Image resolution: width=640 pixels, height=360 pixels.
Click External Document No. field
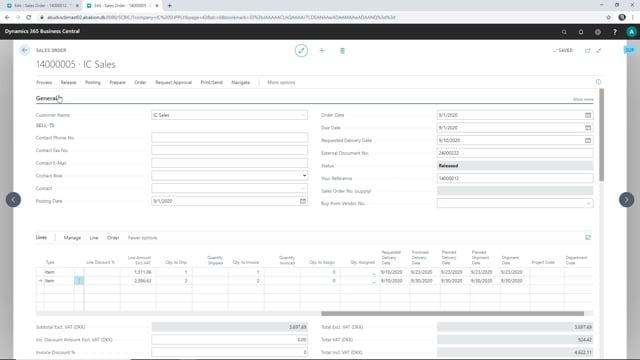(x=515, y=153)
